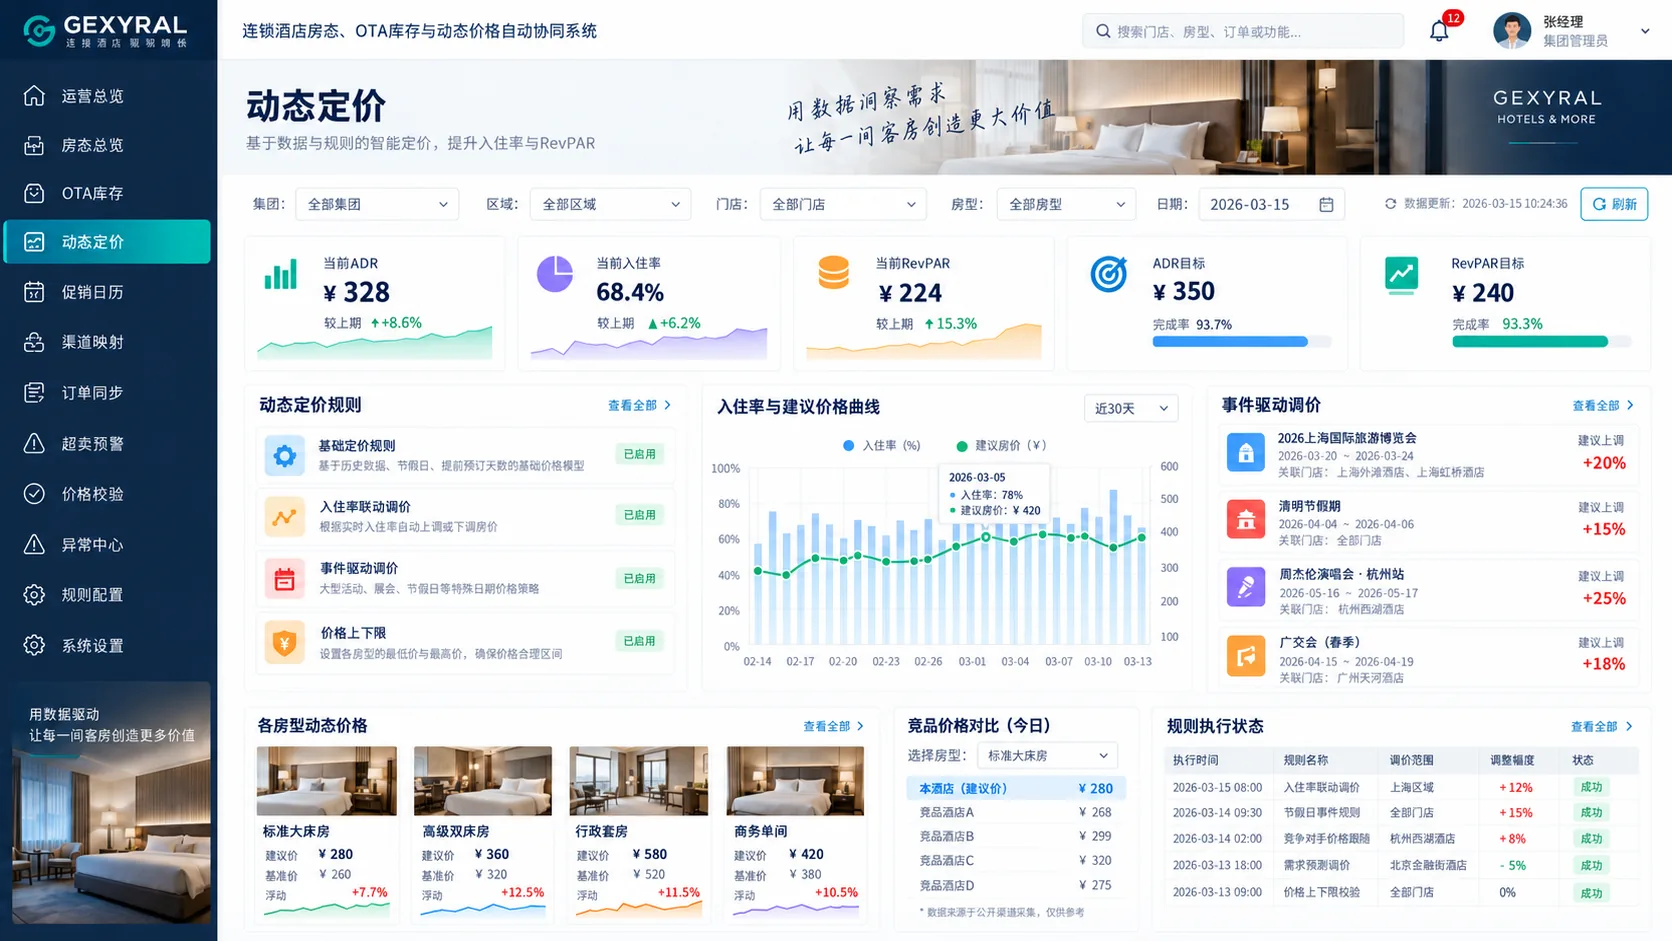Click the 广交会（春季） event icon
The width and height of the screenshot is (1672, 941).
[x=1246, y=656]
